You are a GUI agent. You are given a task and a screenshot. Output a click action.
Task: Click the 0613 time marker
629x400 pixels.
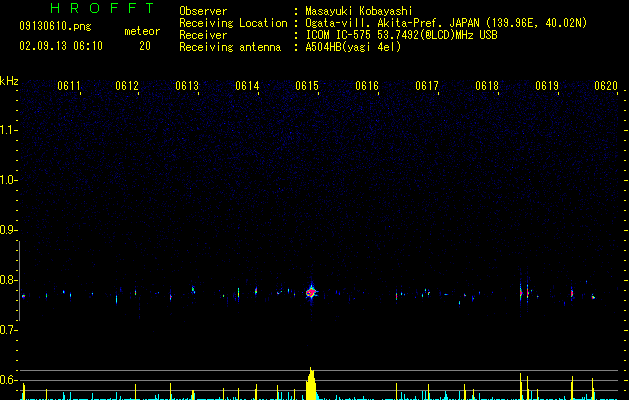point(187,86)
